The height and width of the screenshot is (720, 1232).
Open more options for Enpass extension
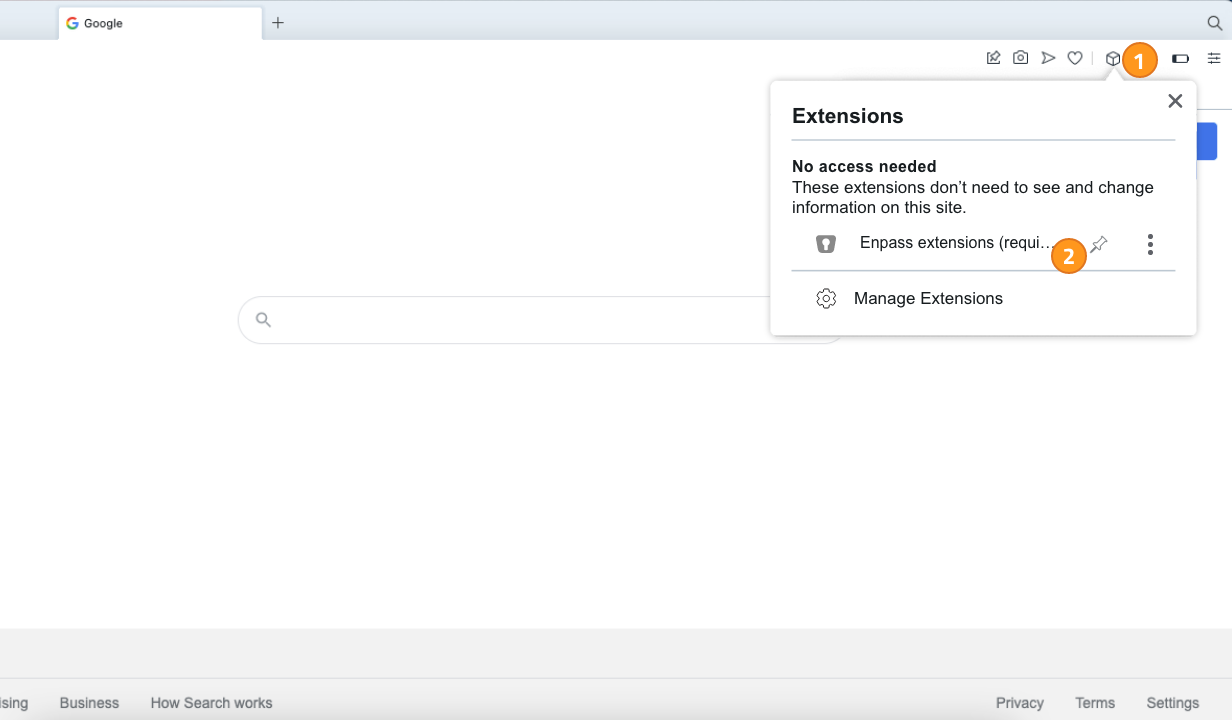(x=1150, y=244)
